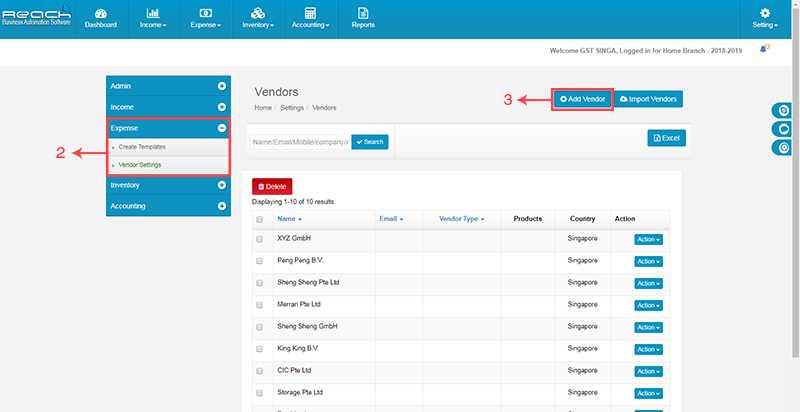
Task: Open the Reports document icon
Action: point(363,14)
